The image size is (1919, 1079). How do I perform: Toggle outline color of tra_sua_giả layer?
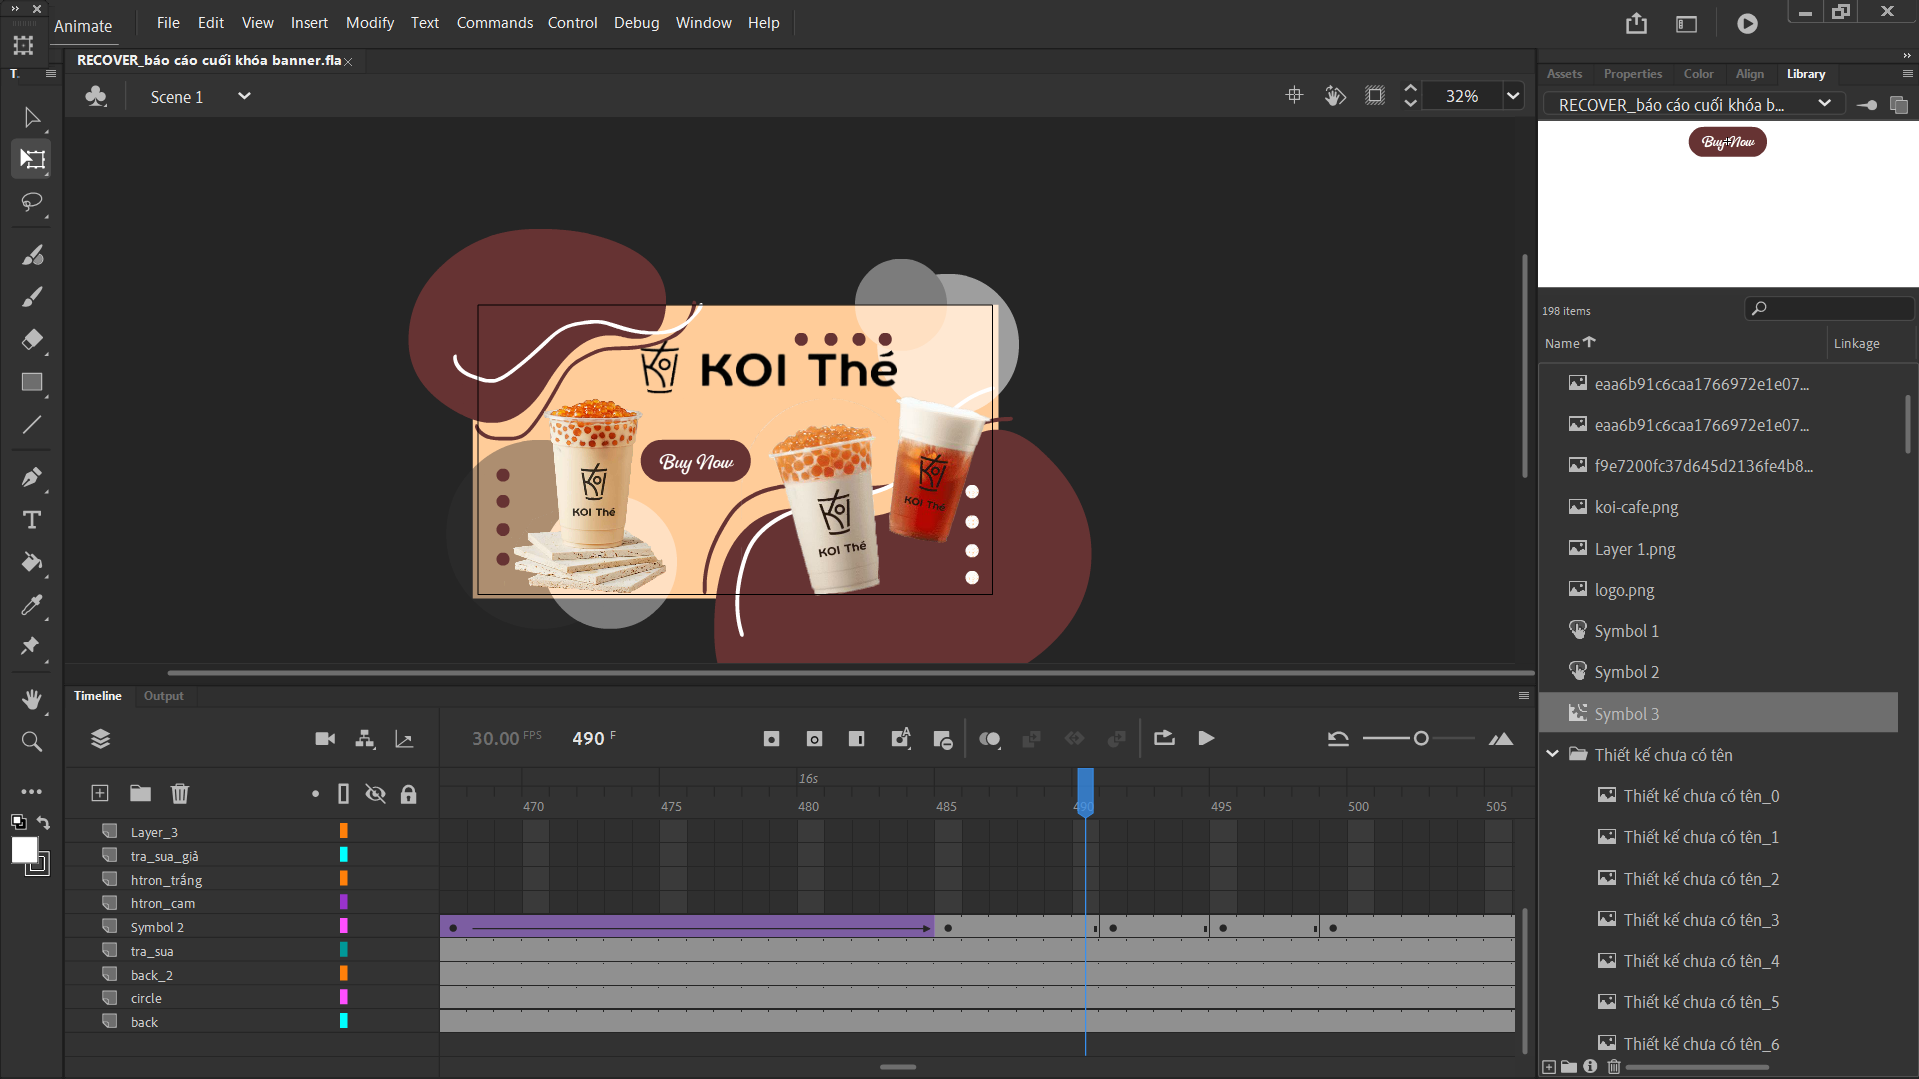pyautogui.click(x=343, y=855)
